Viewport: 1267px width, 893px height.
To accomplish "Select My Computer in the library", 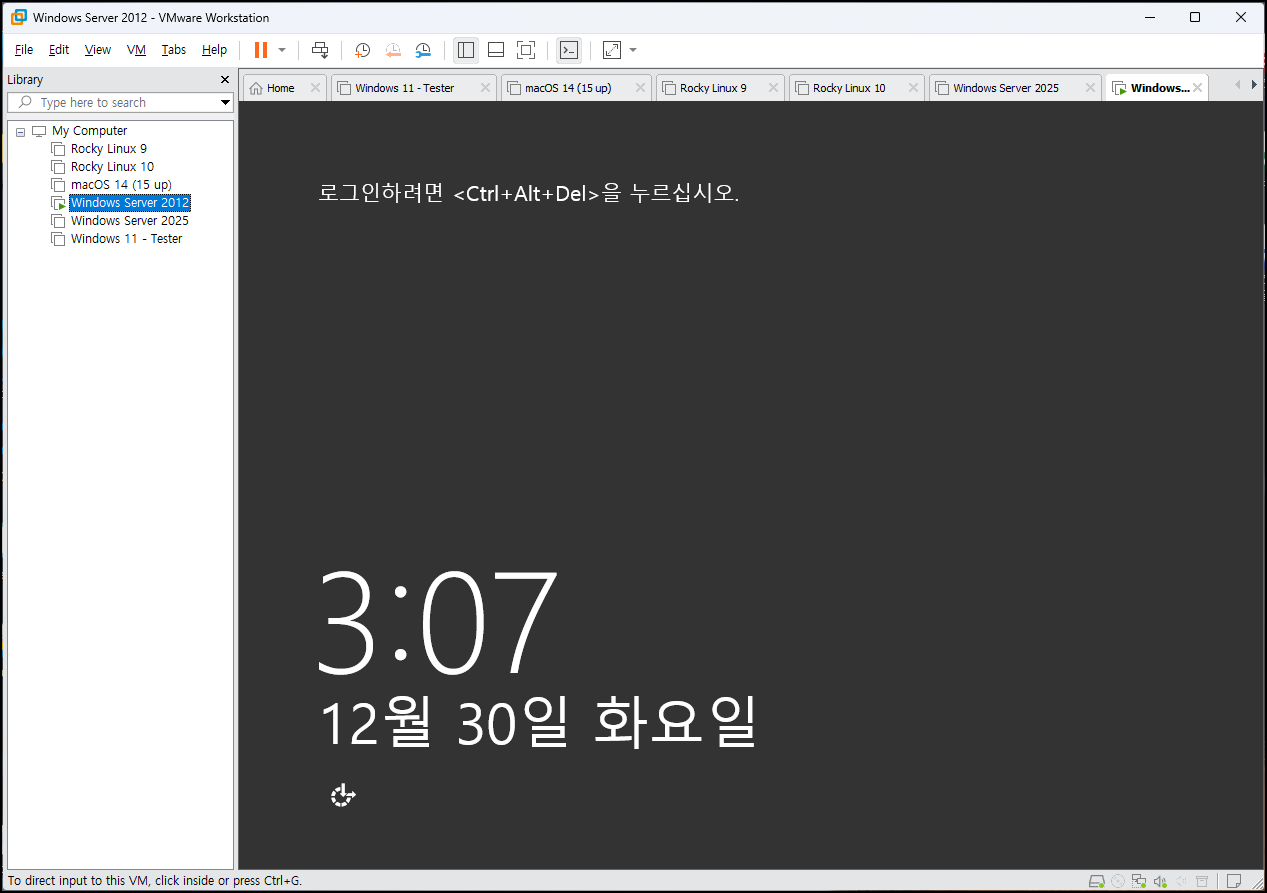I will point(89,130).
